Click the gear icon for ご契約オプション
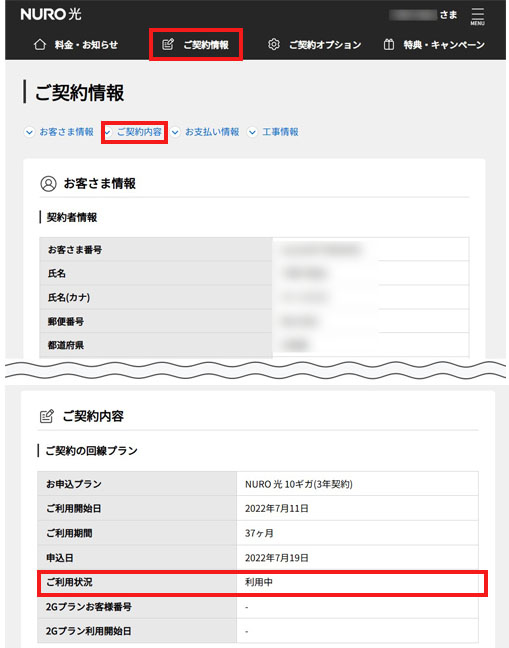This screenshot has height=648, width=509. (274, 44)
